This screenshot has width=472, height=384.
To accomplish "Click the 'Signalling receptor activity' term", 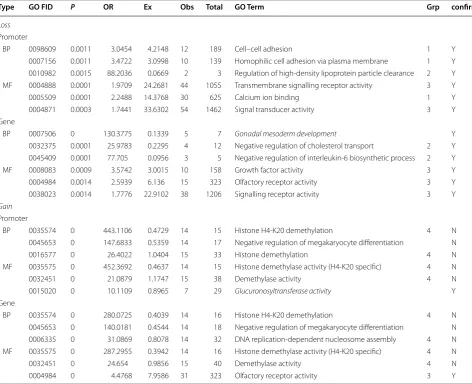I will 277,194.
